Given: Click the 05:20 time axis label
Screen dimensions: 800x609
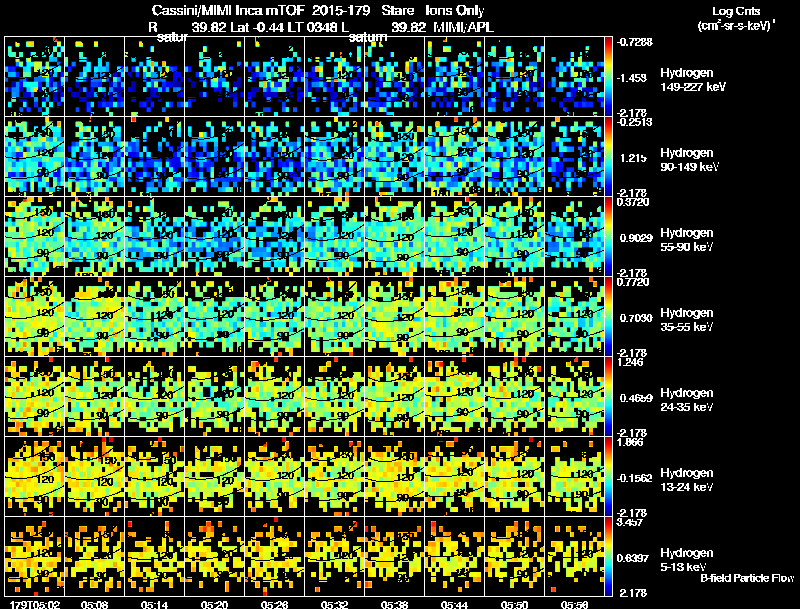Looking at the screenshot, I should (x=214, y=604).
